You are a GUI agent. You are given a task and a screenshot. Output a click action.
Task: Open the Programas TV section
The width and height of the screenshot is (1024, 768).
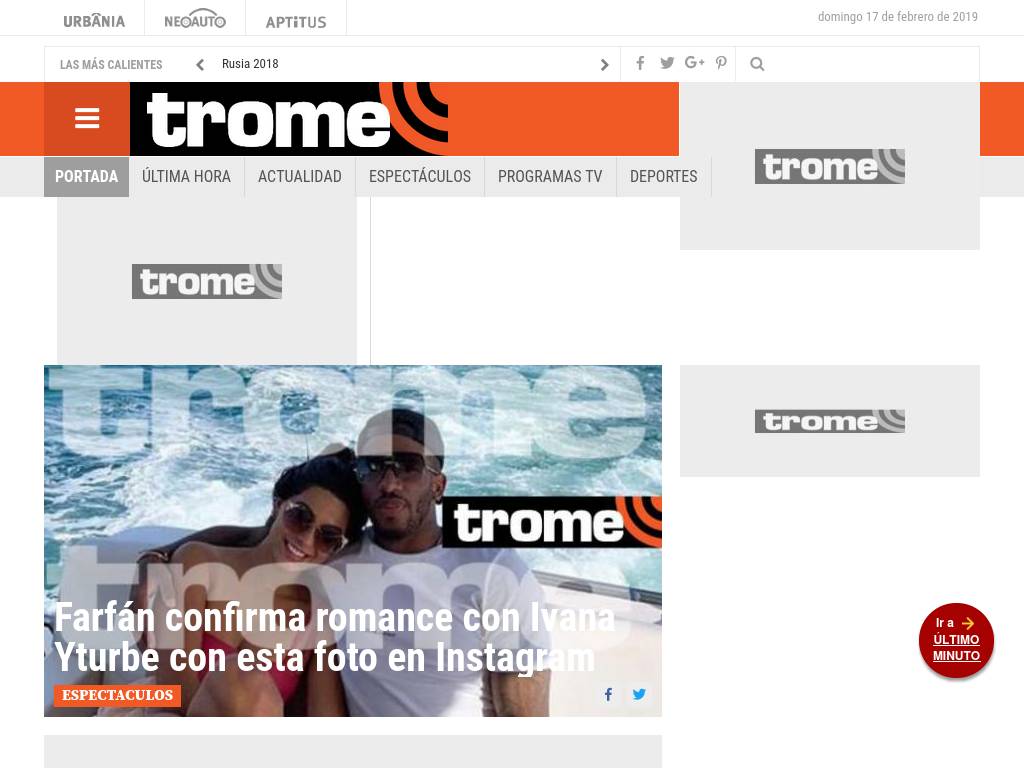coord(550,176)
